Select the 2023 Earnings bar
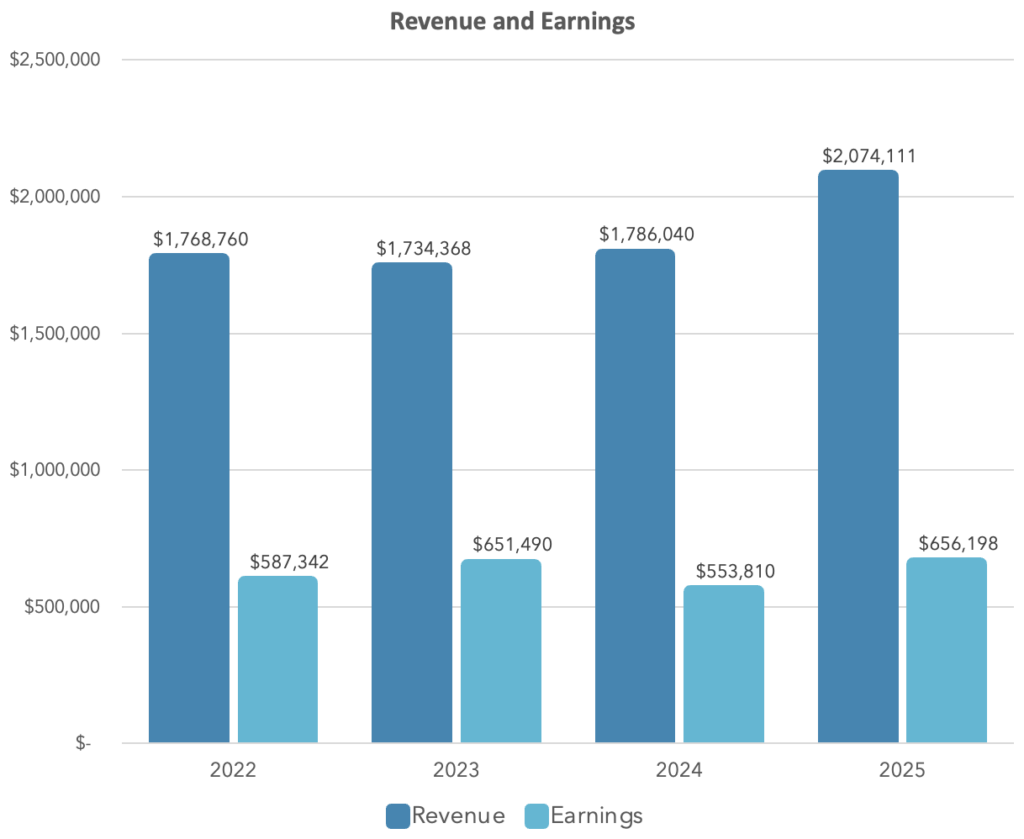 coord(501,651)
